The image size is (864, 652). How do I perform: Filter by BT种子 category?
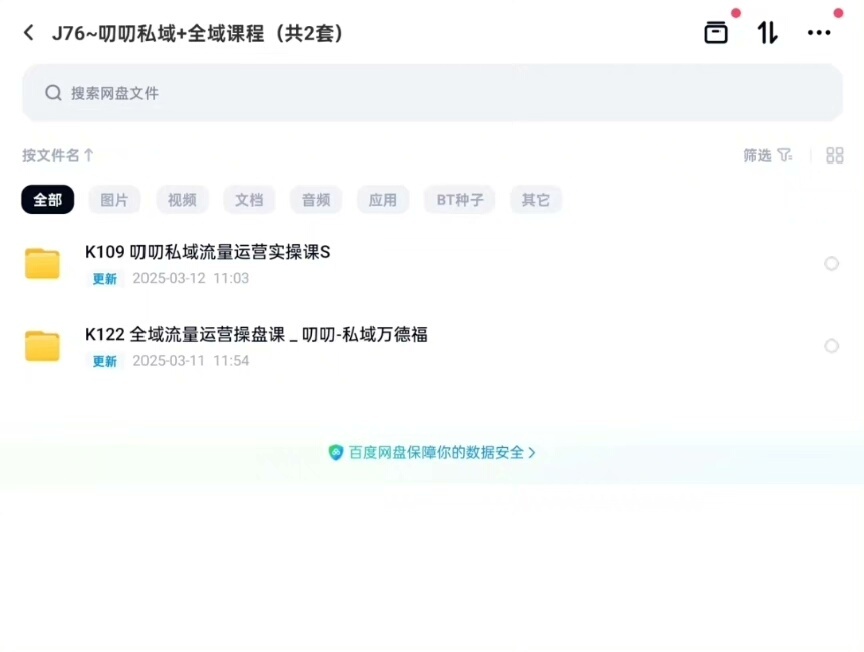click(x=460, y=200)
